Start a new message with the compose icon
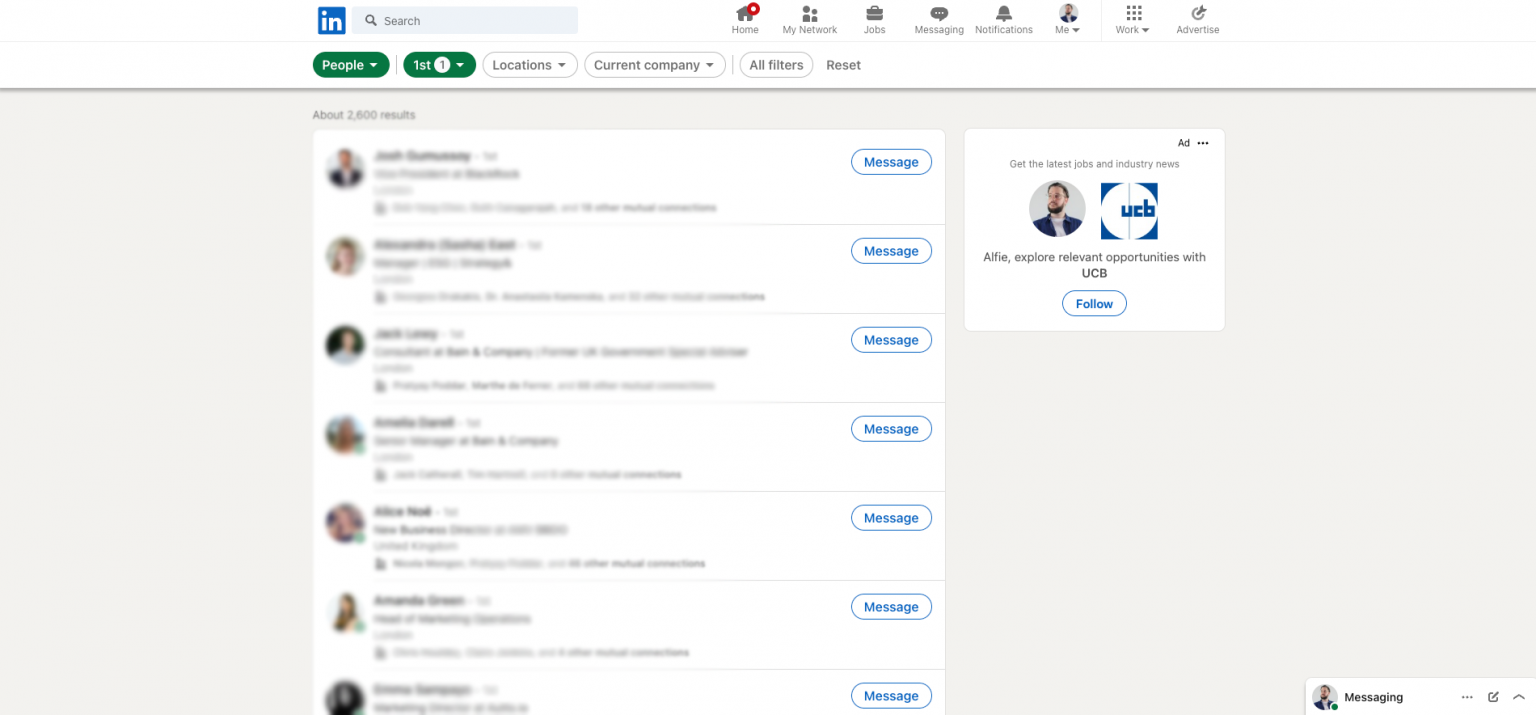1536x715 pixels. (1493, 697)
